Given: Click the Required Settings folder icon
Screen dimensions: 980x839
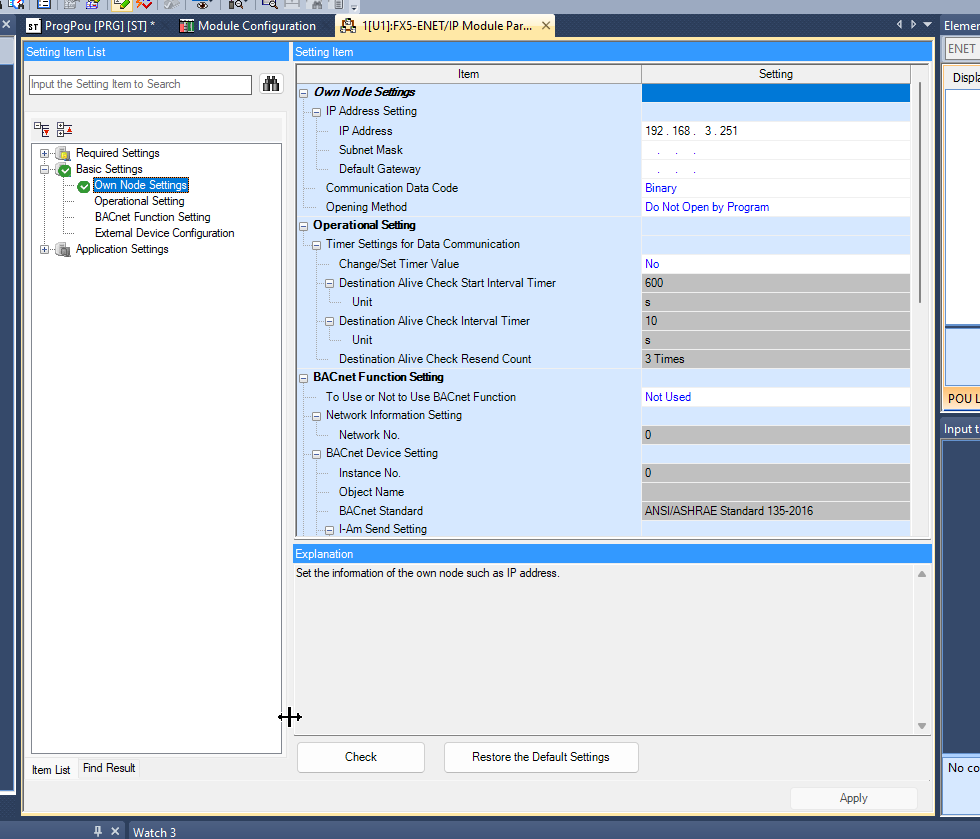Looking at the screenshot, I should pos(64,154).
